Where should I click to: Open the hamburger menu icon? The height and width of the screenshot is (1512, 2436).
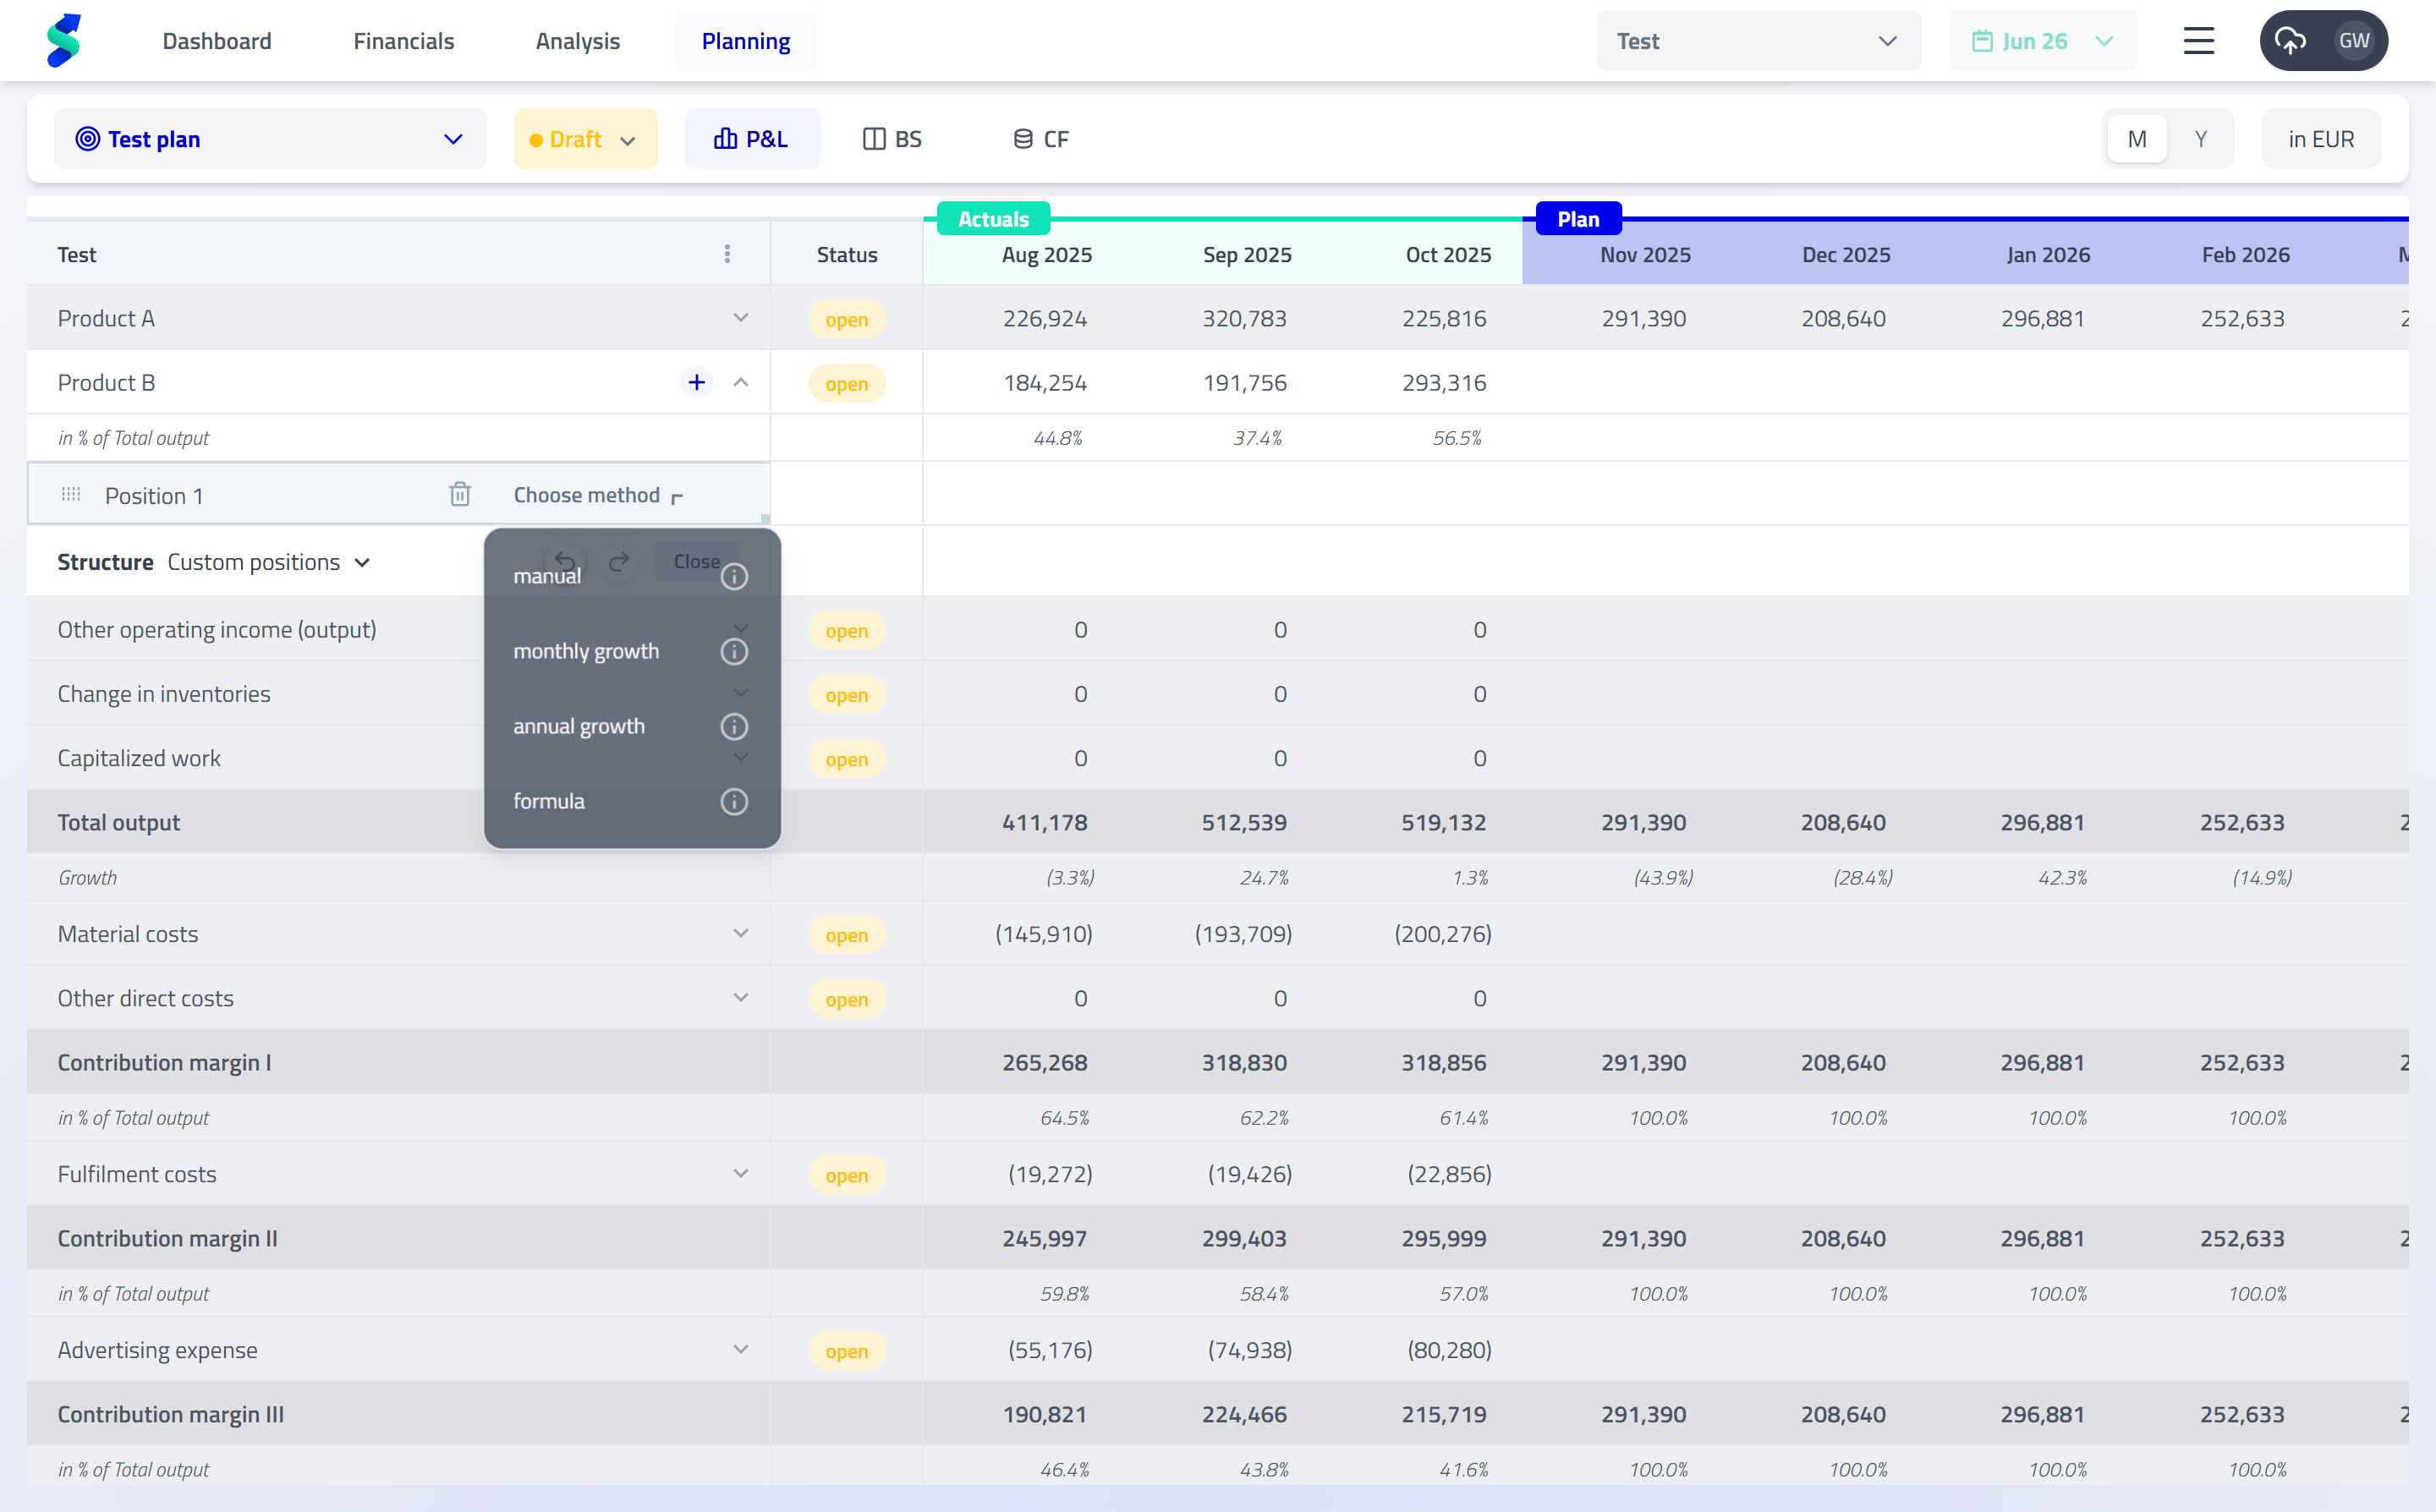pos(2198,41)
